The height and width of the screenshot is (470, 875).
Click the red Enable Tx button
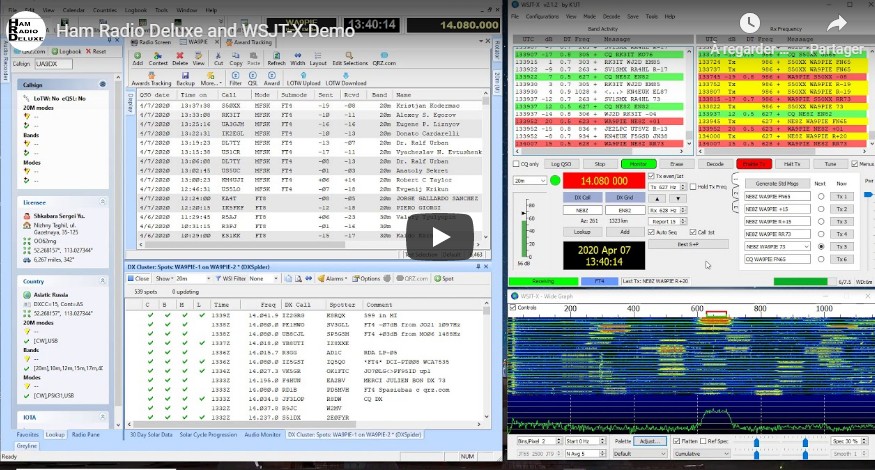[754, 164]
